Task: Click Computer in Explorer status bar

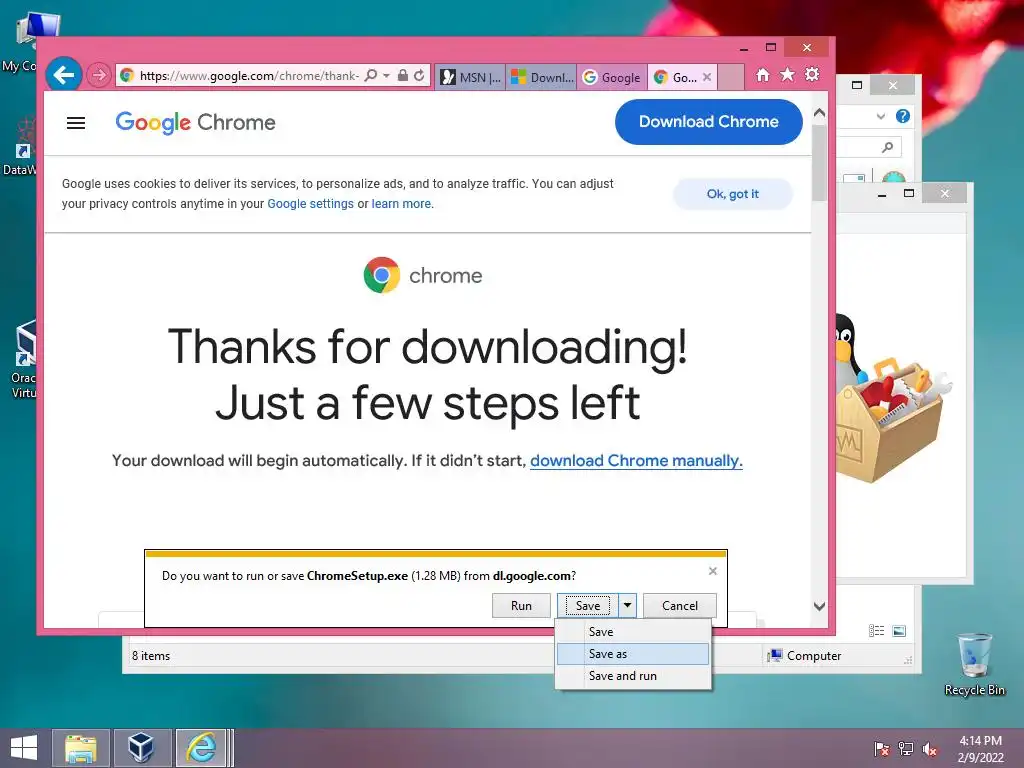Action: point(805,656)
